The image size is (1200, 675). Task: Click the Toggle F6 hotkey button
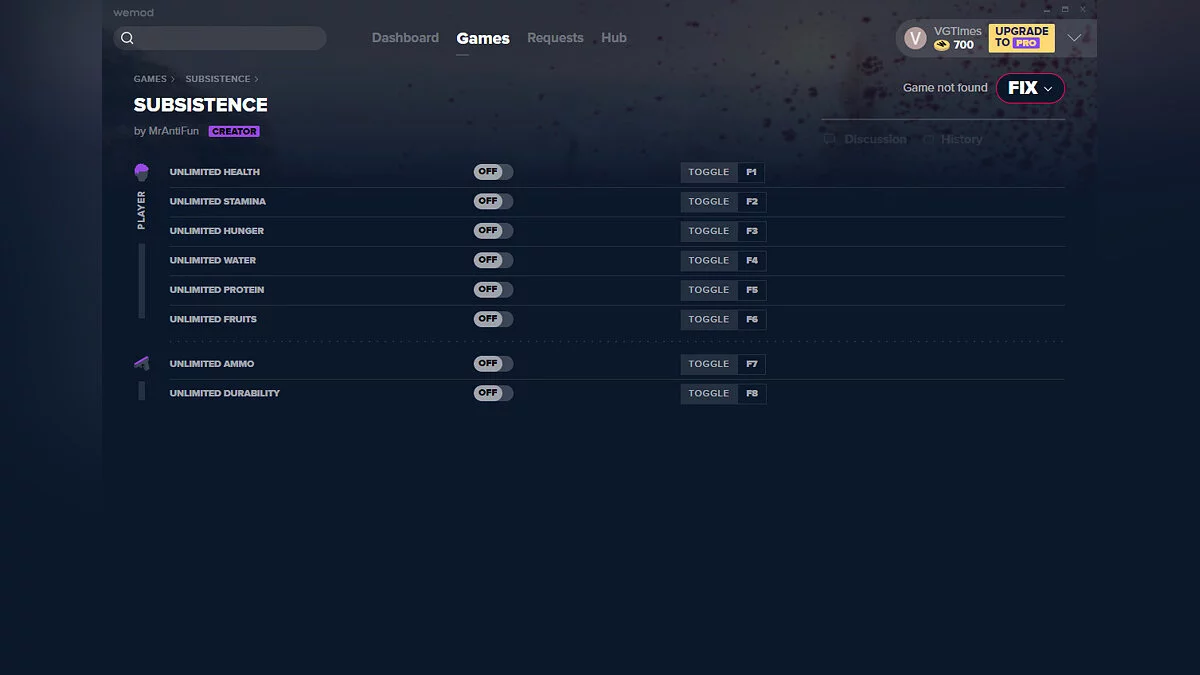tap(723, 319)
